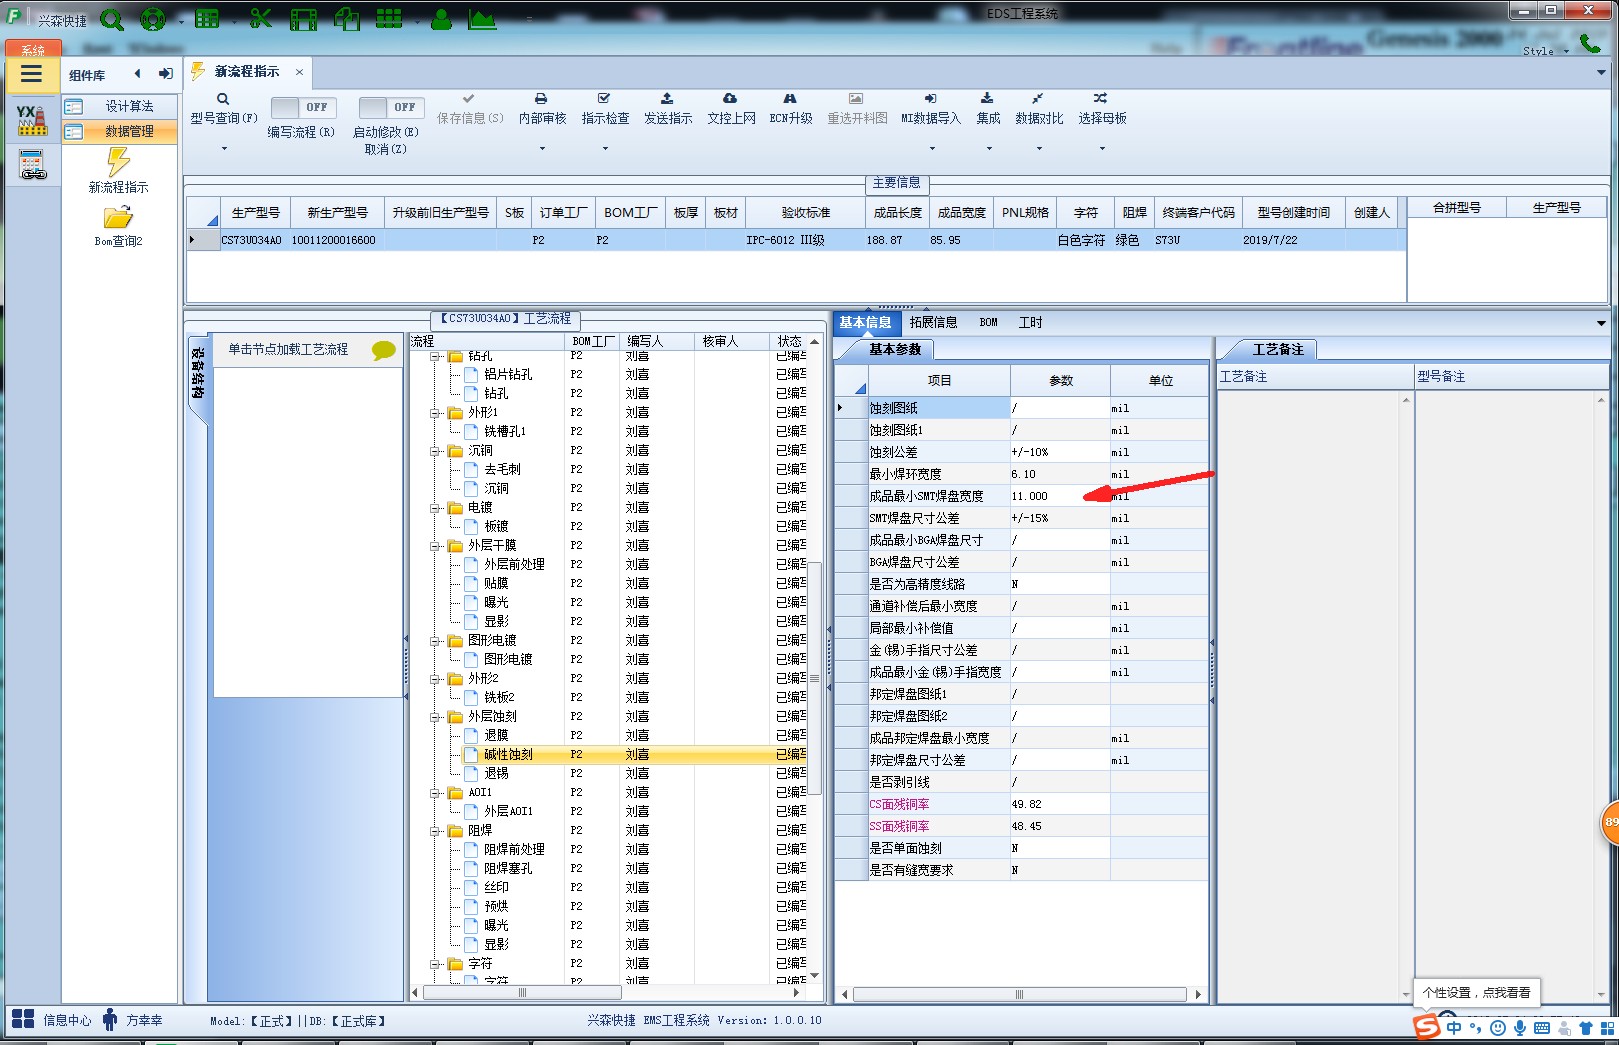Click the green phone icon
The width and height of the screenshot is (1619, 1045).
pos(1589,42)
